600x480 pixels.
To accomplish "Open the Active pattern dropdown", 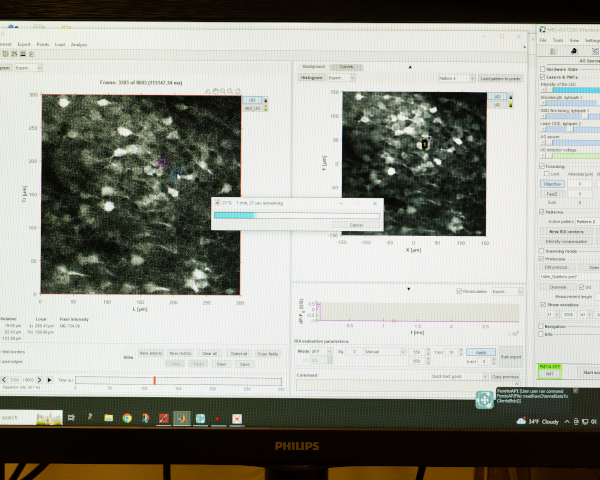I will (587, 222).
